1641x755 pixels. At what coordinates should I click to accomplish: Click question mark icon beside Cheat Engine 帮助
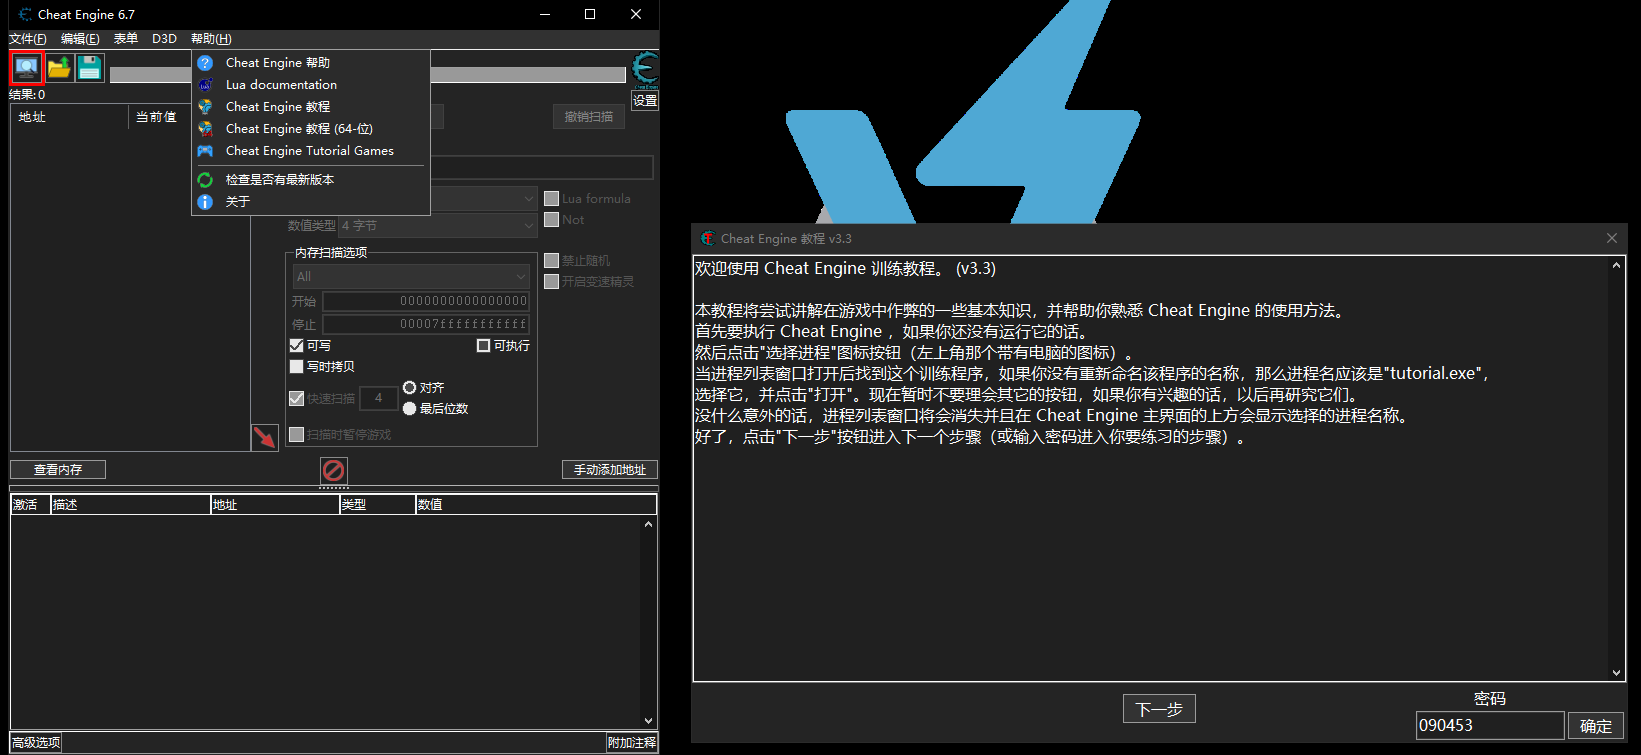(x=205, y=63)
